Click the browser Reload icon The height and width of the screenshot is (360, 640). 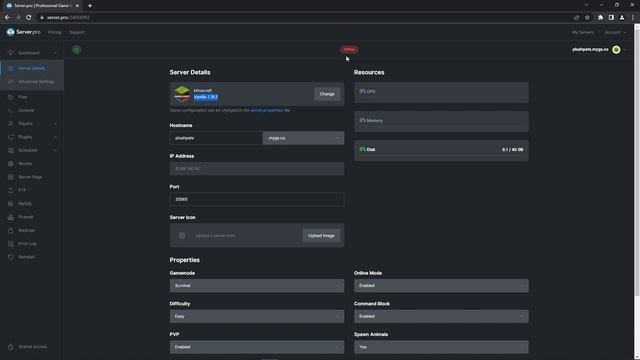pos(28,18)
